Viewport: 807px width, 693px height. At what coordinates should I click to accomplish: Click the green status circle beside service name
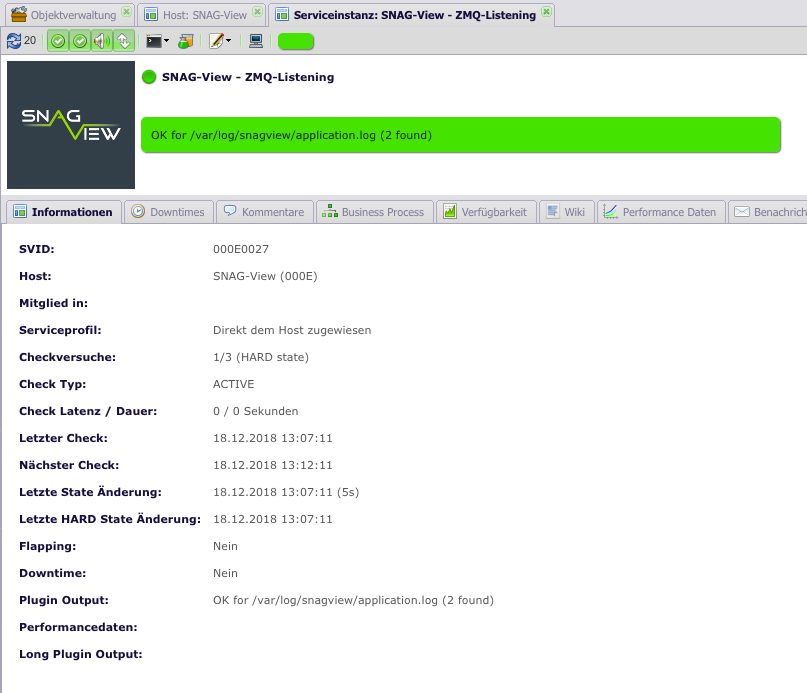point(149,77)
